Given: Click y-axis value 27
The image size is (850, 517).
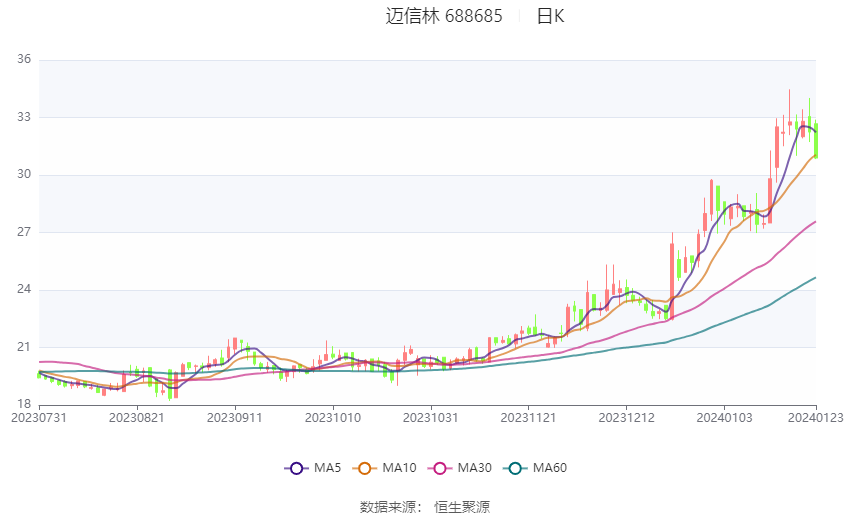Looking at the screenshot, I should [24, 232].
